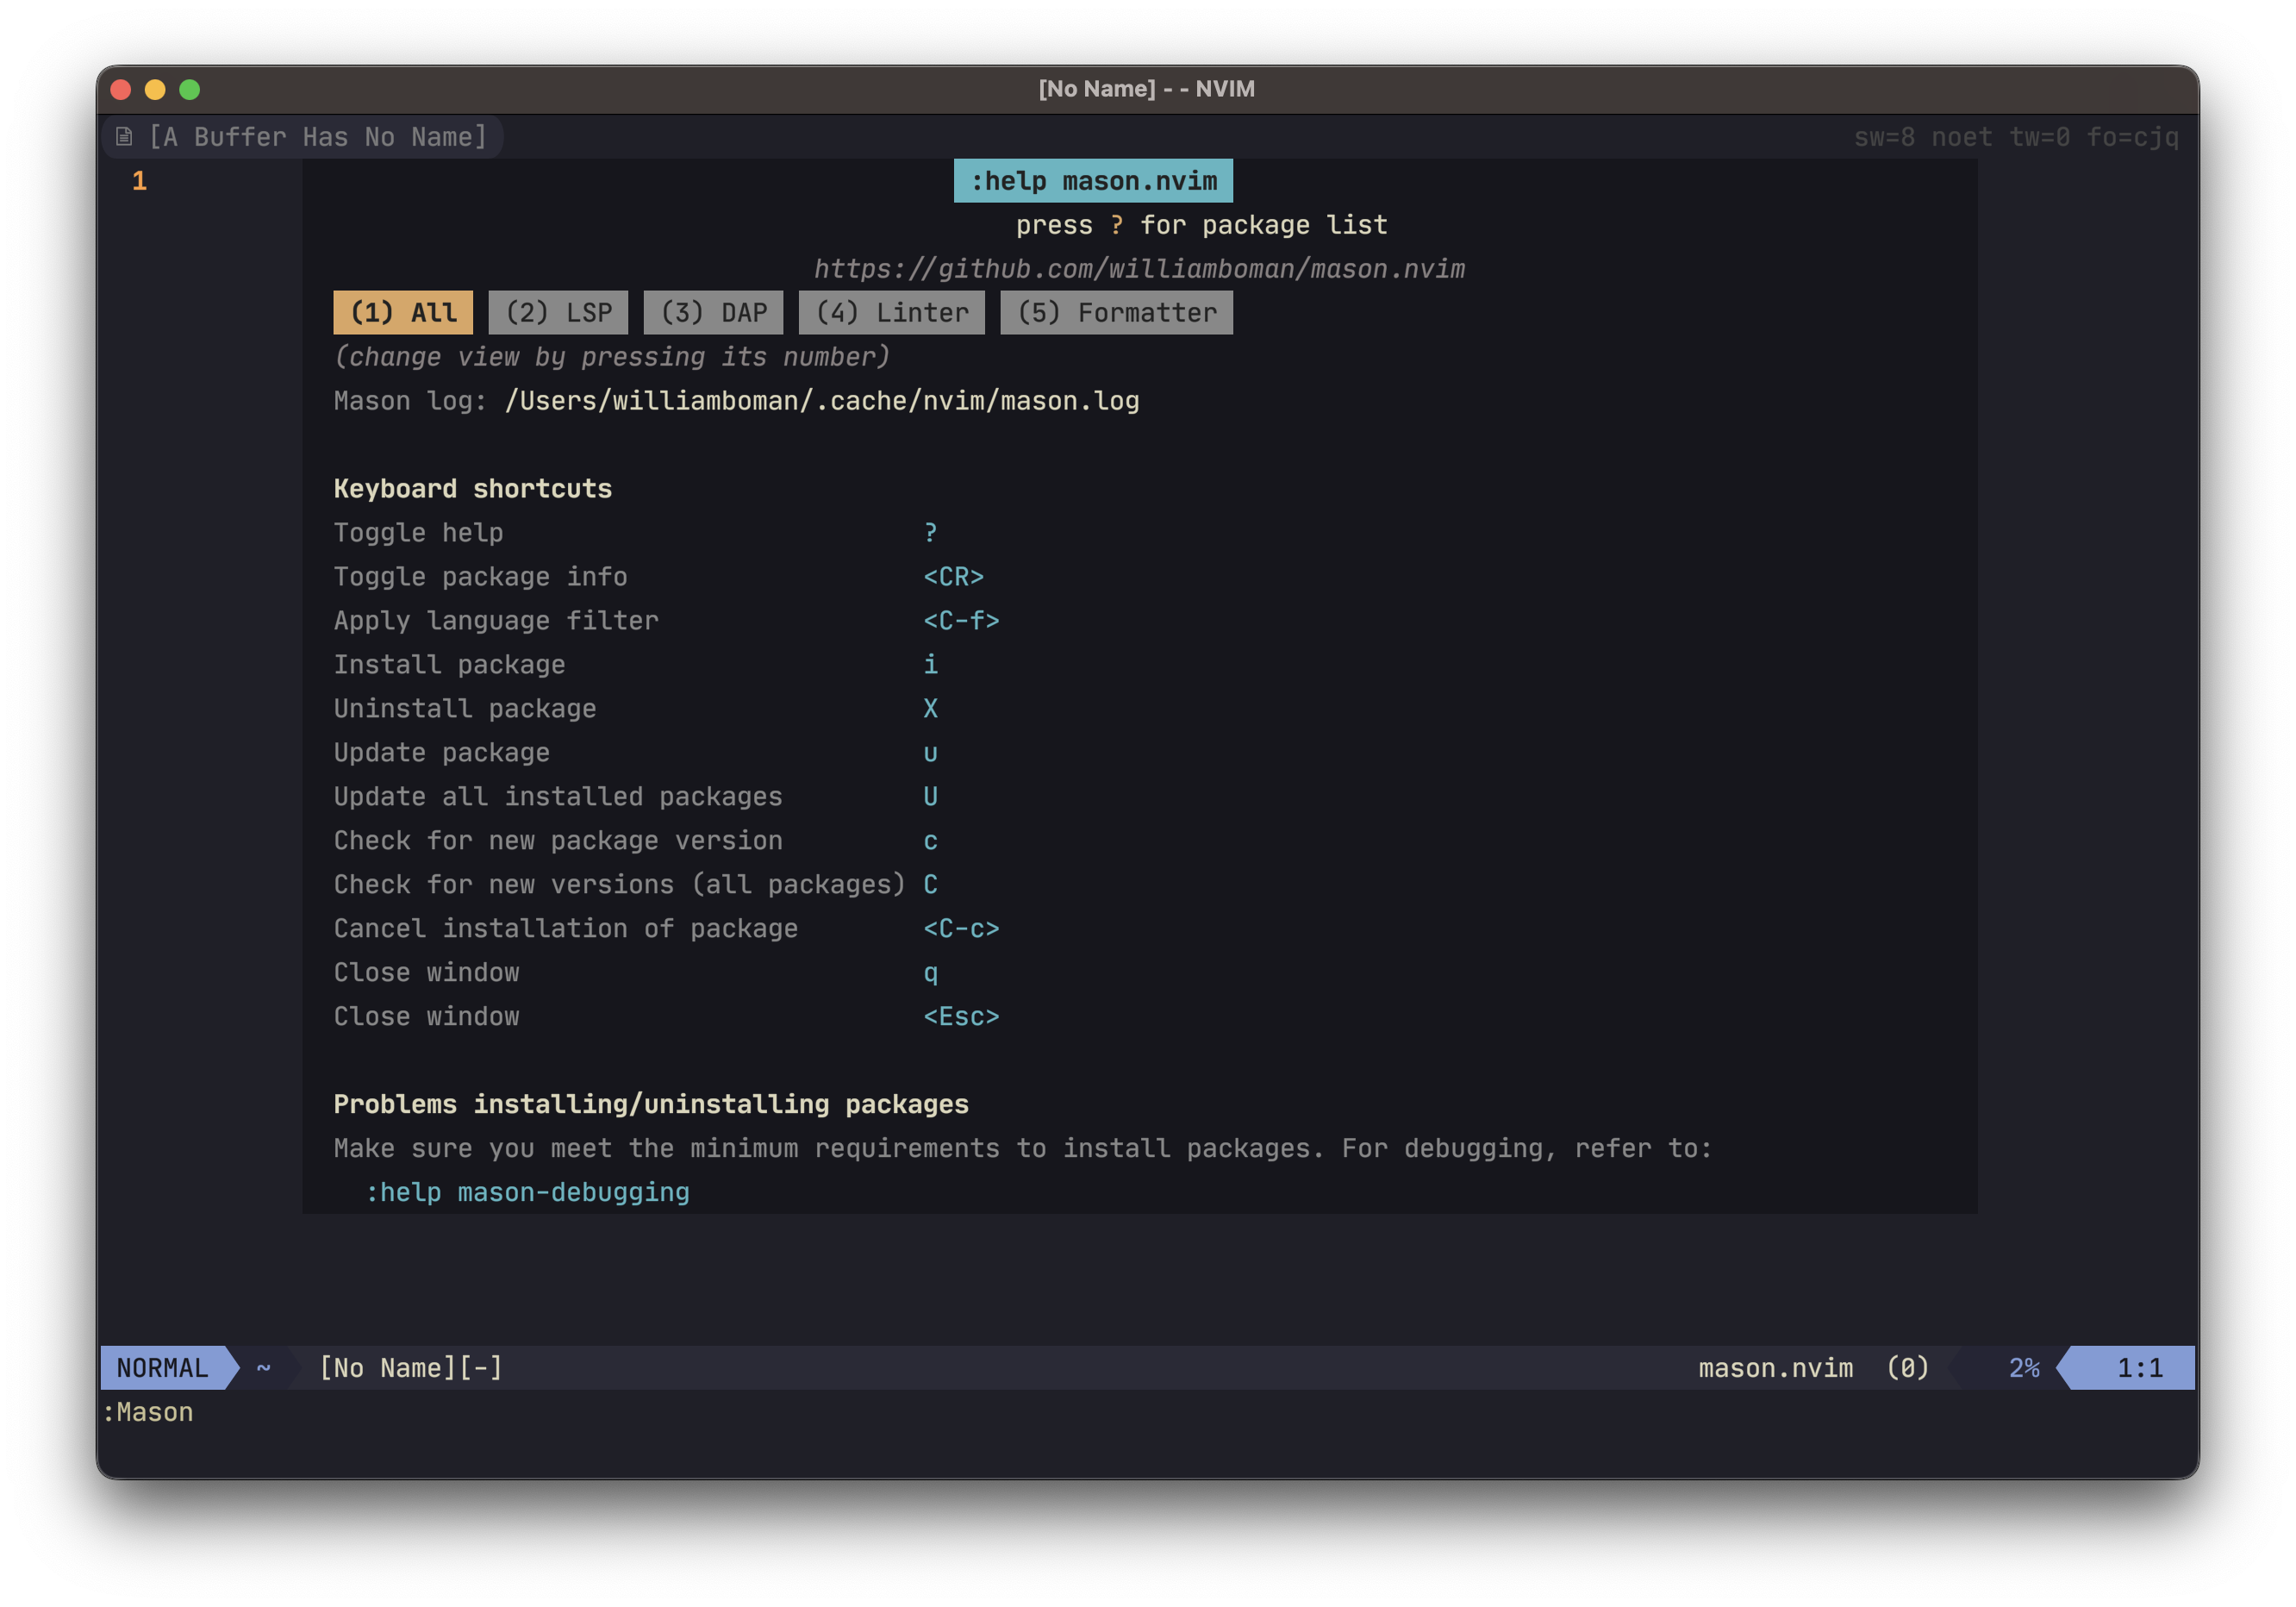Viewport: 2296px width, 1607px height.
Task: Click the 'Close window' label beside 'q'
Action: pyautogui.click(x=427, y=973)
